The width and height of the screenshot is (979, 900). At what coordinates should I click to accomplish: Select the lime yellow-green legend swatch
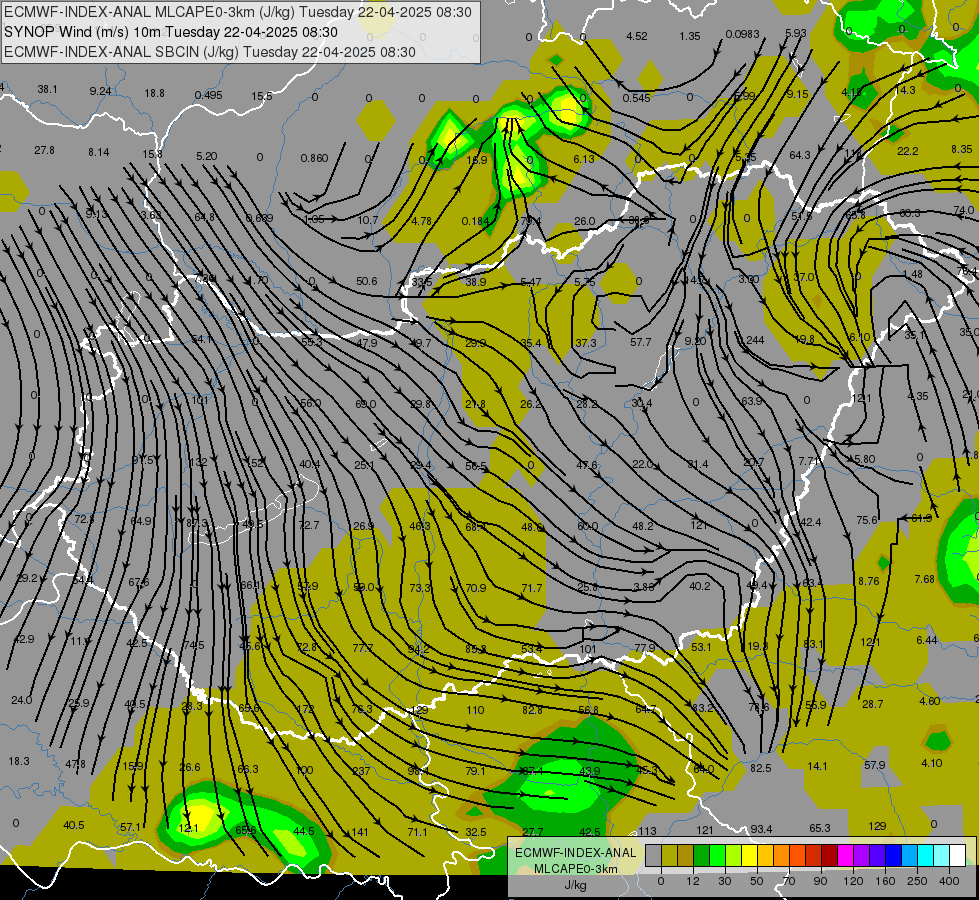tap(734, 855)
